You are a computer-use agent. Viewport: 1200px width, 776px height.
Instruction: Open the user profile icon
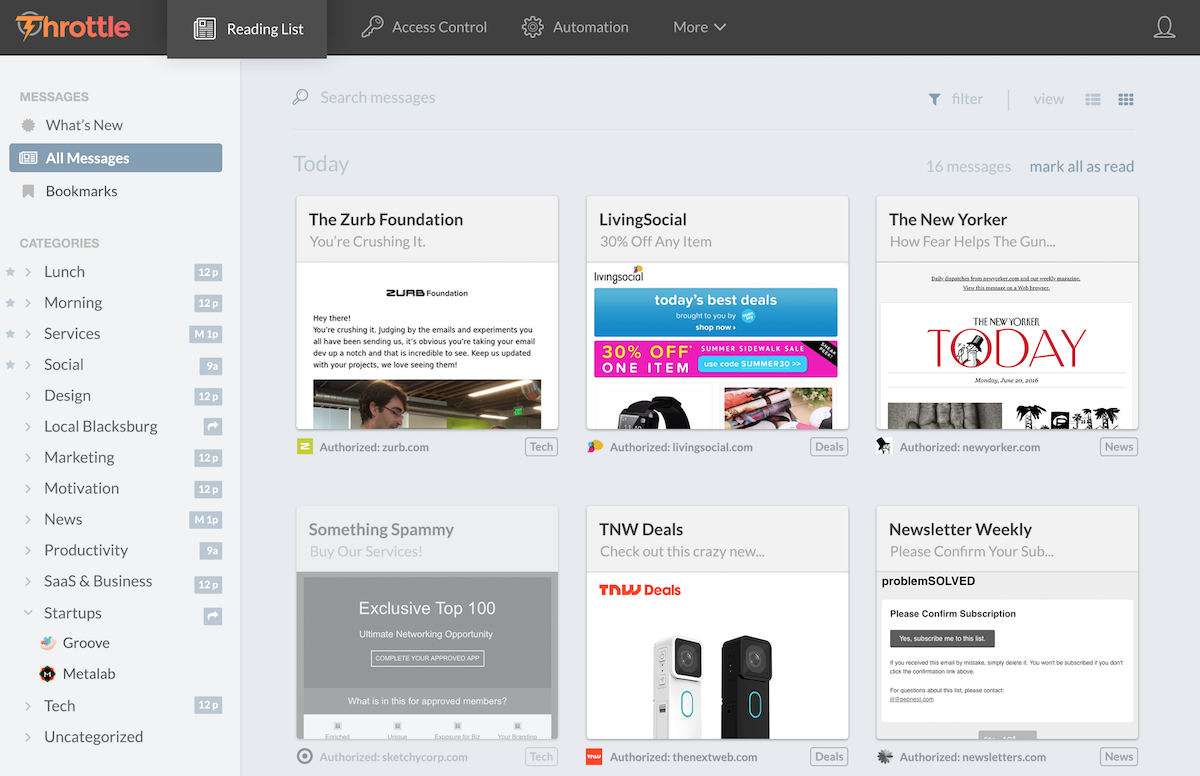(x=1164, y=27)
